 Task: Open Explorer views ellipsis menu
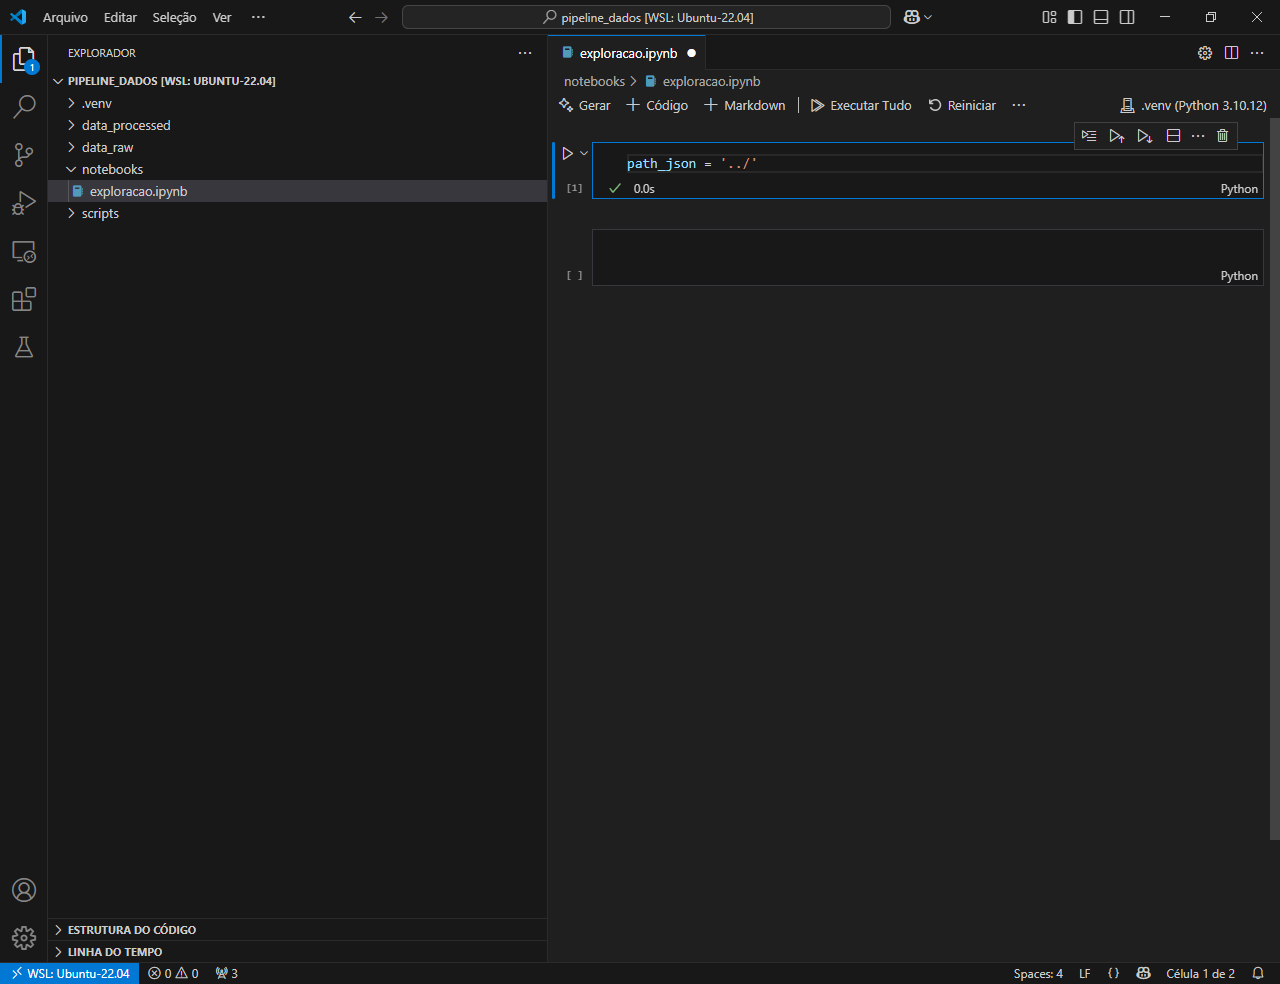coord(525,53)
